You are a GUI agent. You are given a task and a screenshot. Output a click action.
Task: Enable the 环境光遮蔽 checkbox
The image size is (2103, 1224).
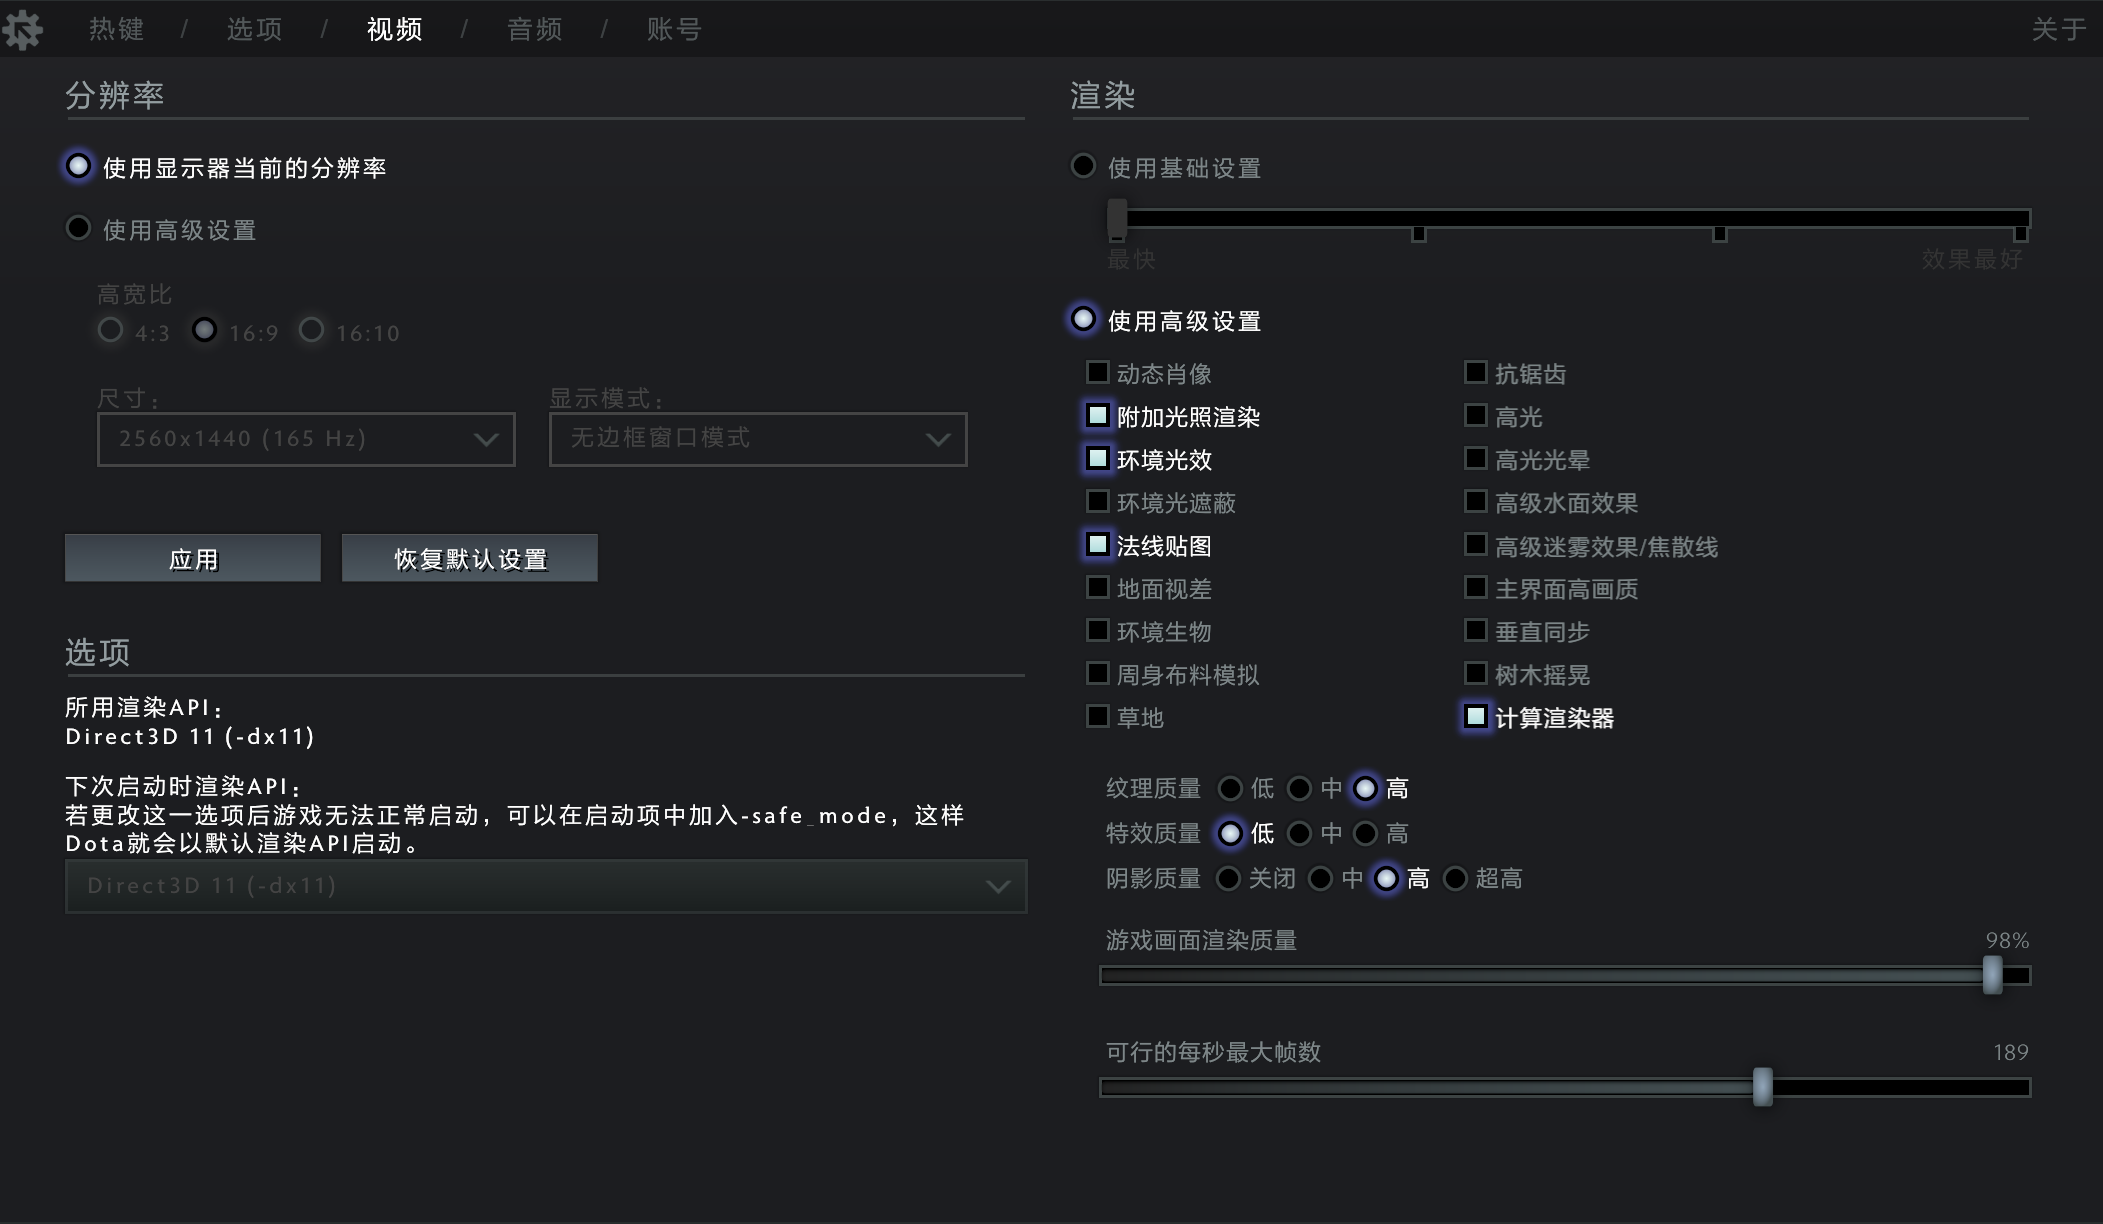coord(1098,501)
